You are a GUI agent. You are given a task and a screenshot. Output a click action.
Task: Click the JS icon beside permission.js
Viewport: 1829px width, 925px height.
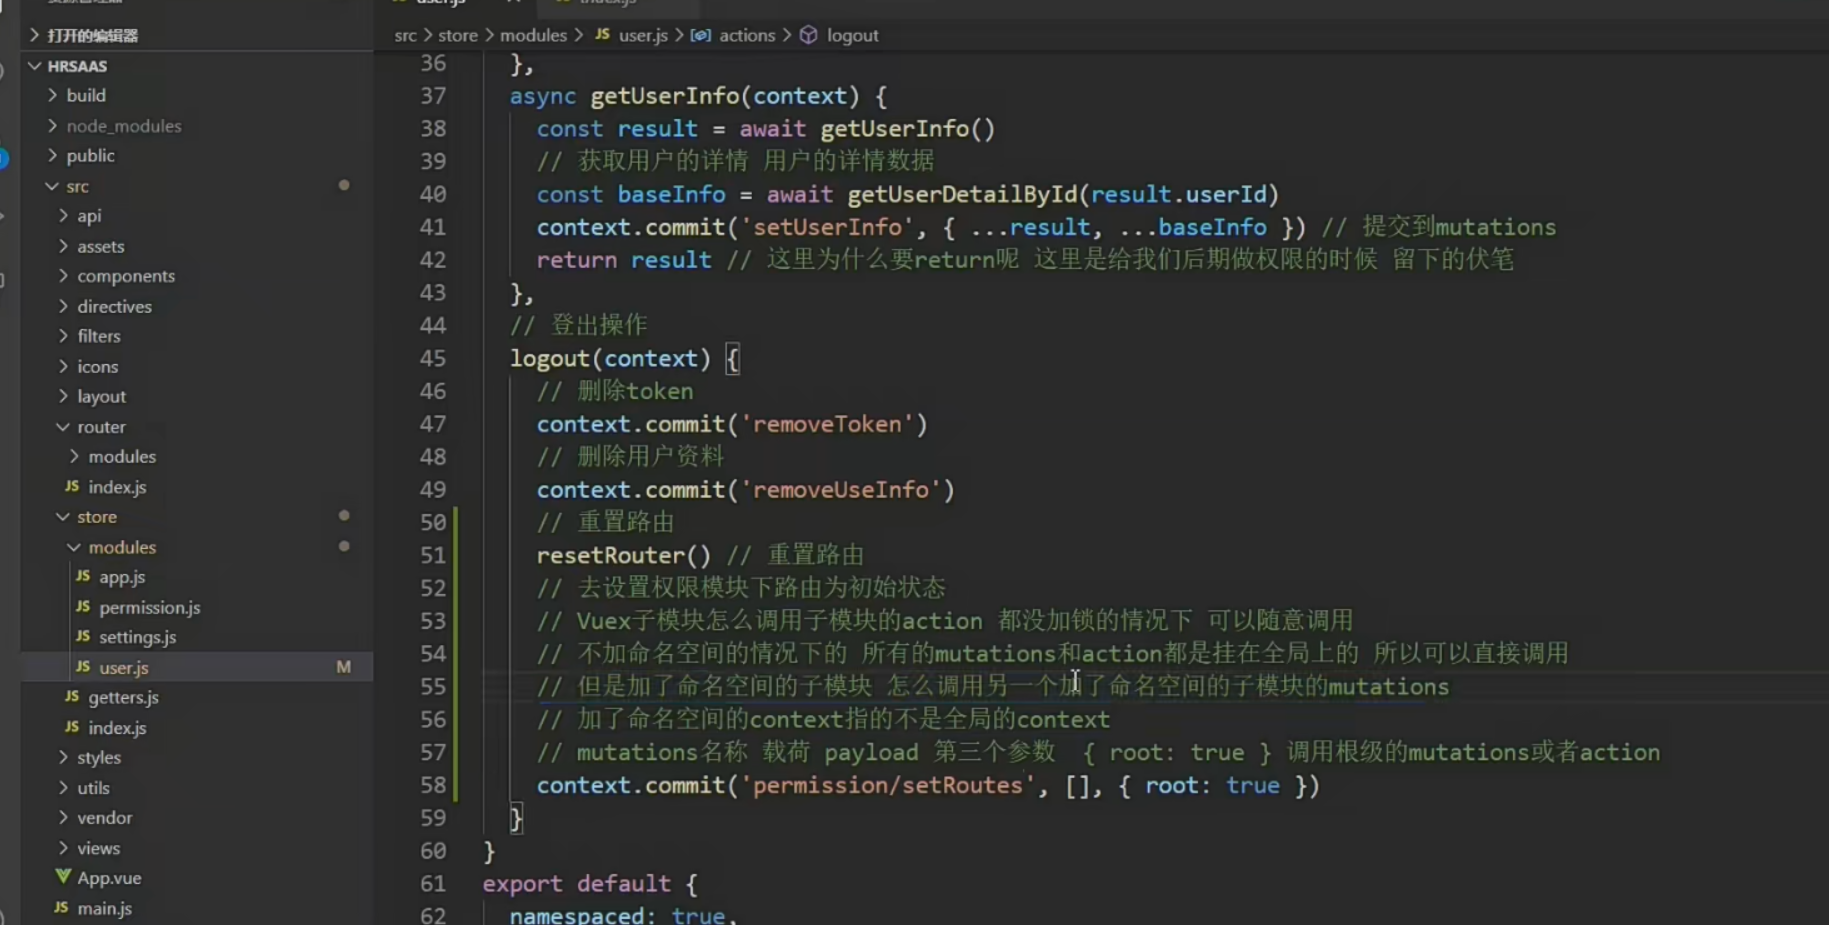(83, 606)
